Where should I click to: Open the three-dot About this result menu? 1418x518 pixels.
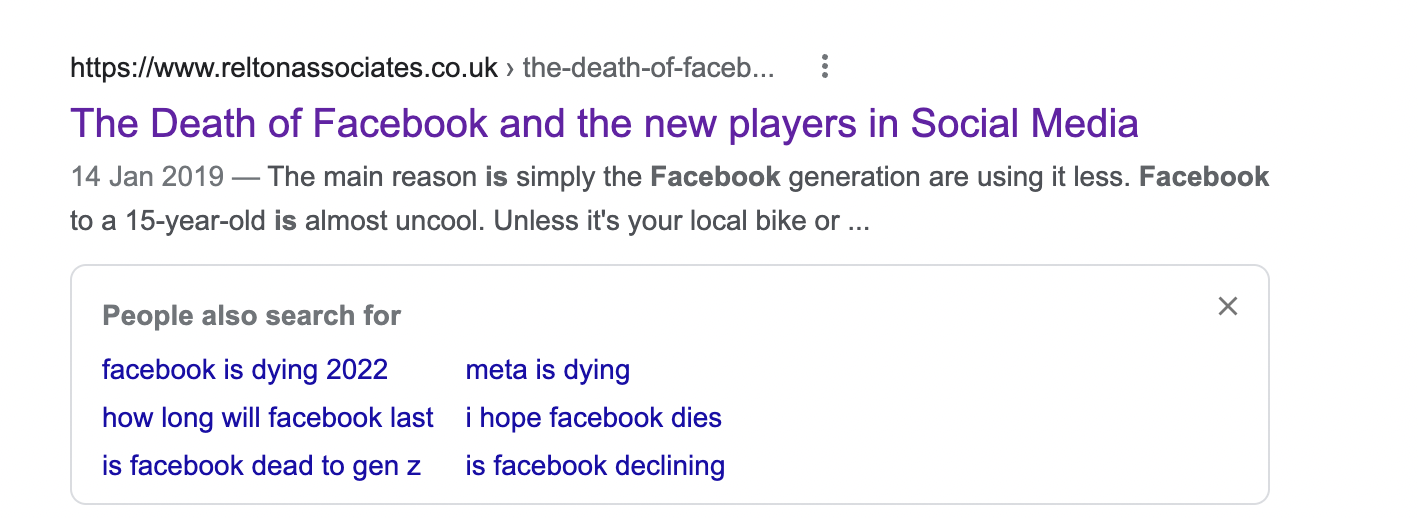tap(825, 68)
